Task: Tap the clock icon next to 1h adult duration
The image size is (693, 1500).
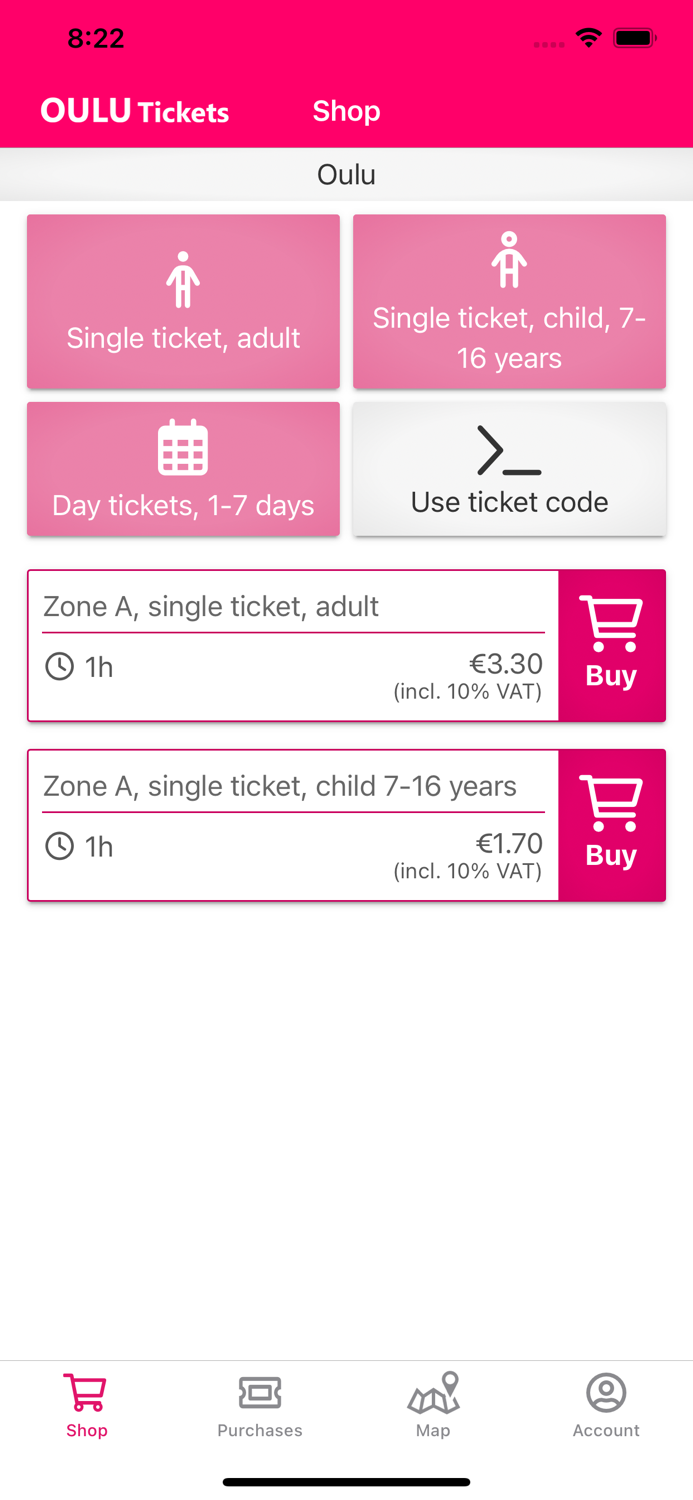Action: point(57,667)
